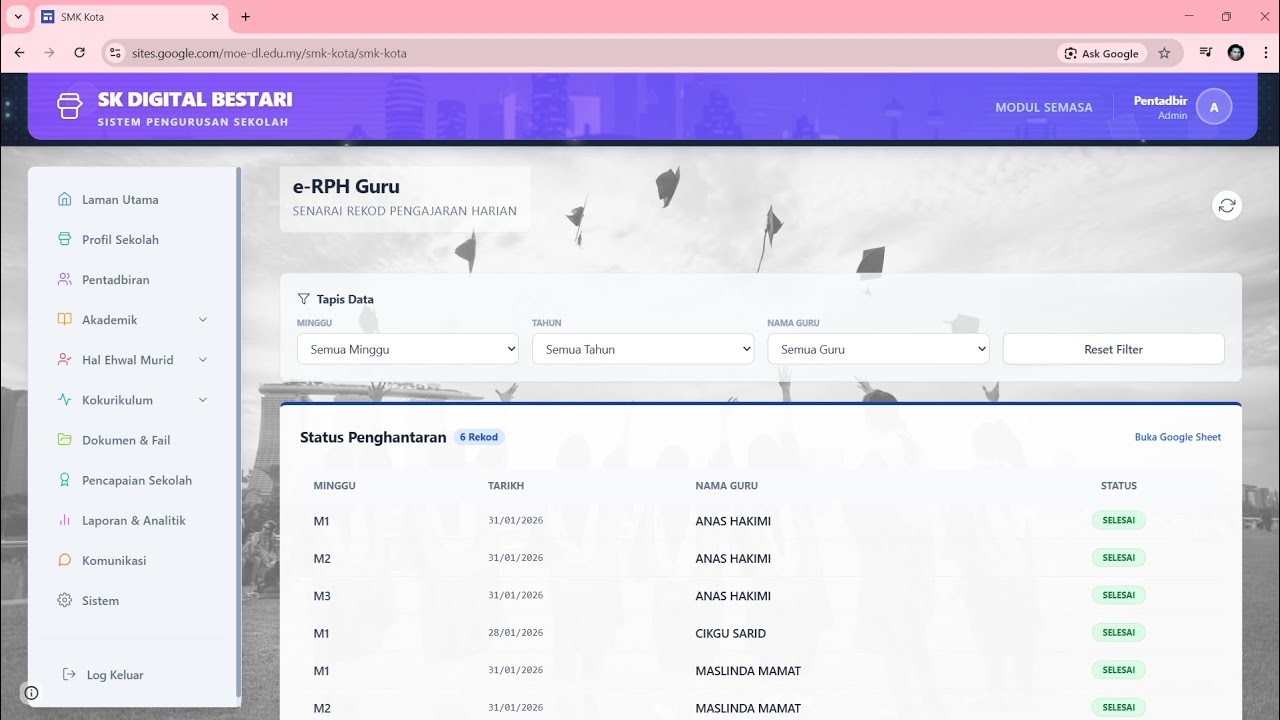
Task: Open the Tahun filter dropdown
Action: coord(643,349)
